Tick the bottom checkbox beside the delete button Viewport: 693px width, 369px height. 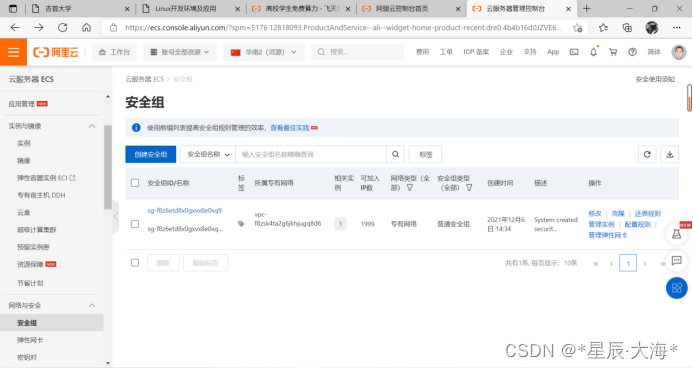[x=135, y=263]
